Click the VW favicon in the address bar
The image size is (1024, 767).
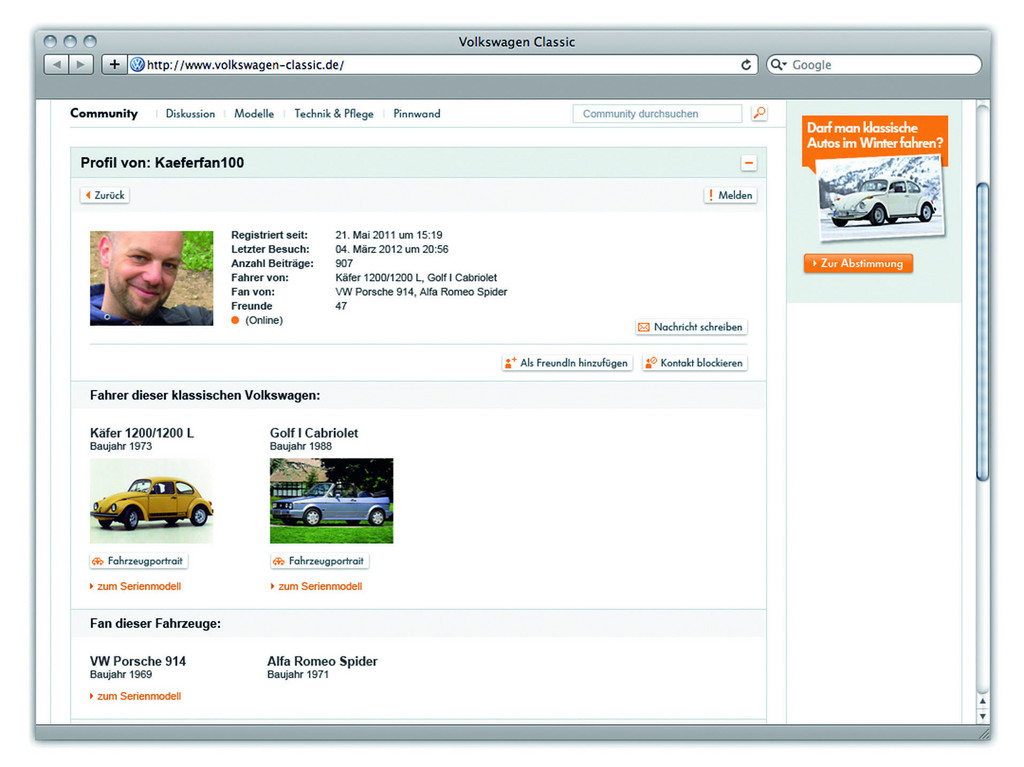[x=137, y=65]
